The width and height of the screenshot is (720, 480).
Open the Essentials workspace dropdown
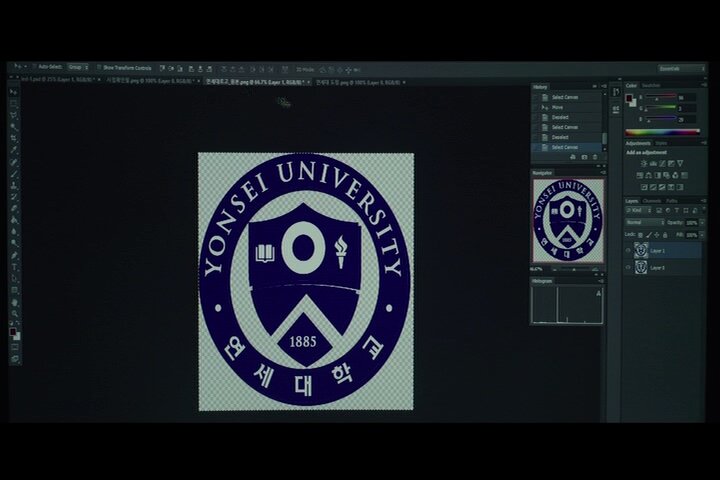click(682, 68)
